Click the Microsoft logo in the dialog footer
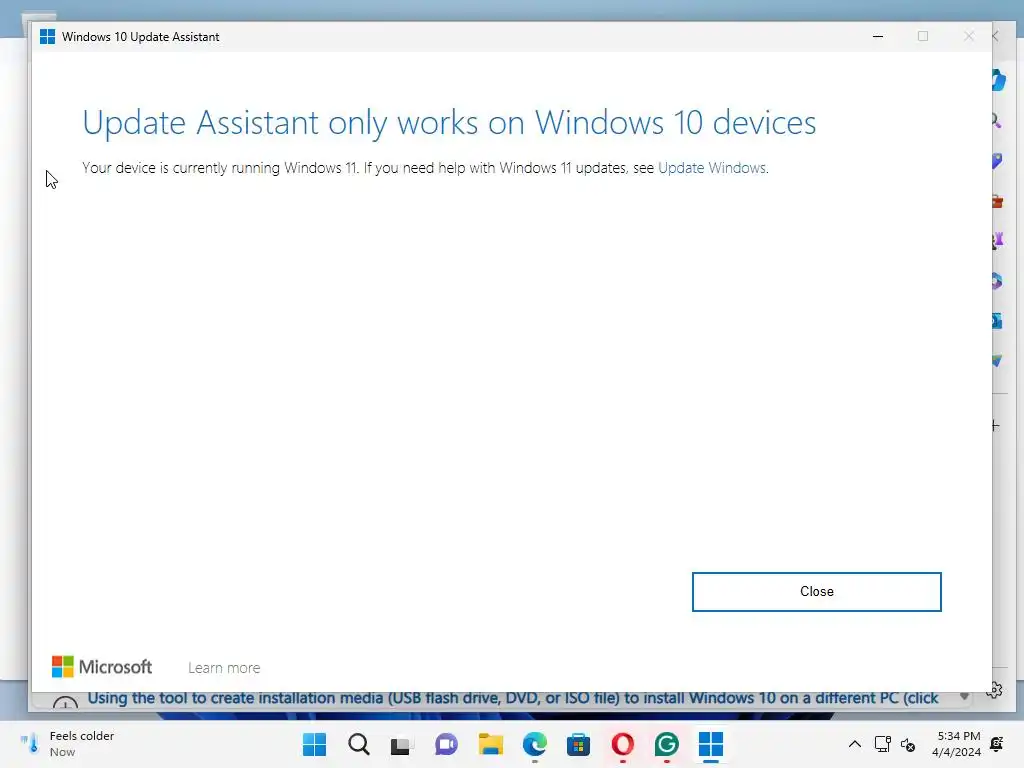1024x768 pixels. [102, 667]
